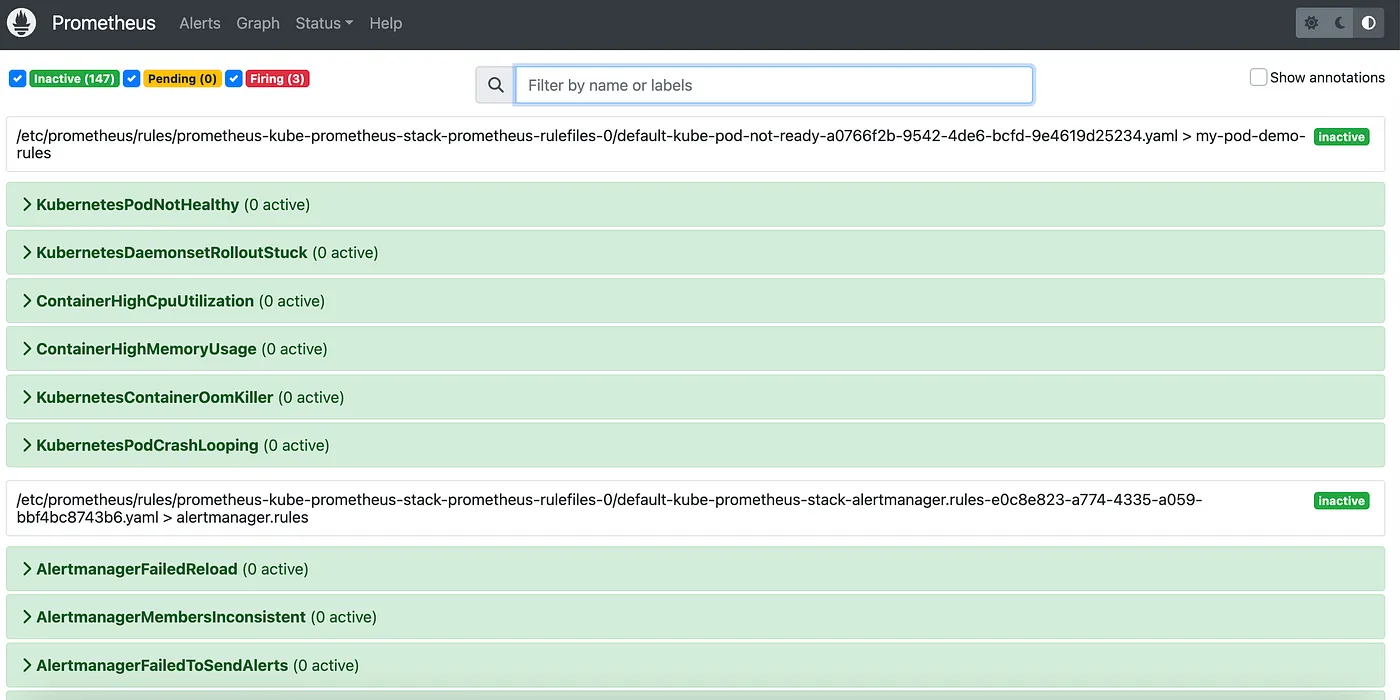
Task: Expand the KubernetesPodNotHealthy alert rule
Action: [x=695, y=205]
